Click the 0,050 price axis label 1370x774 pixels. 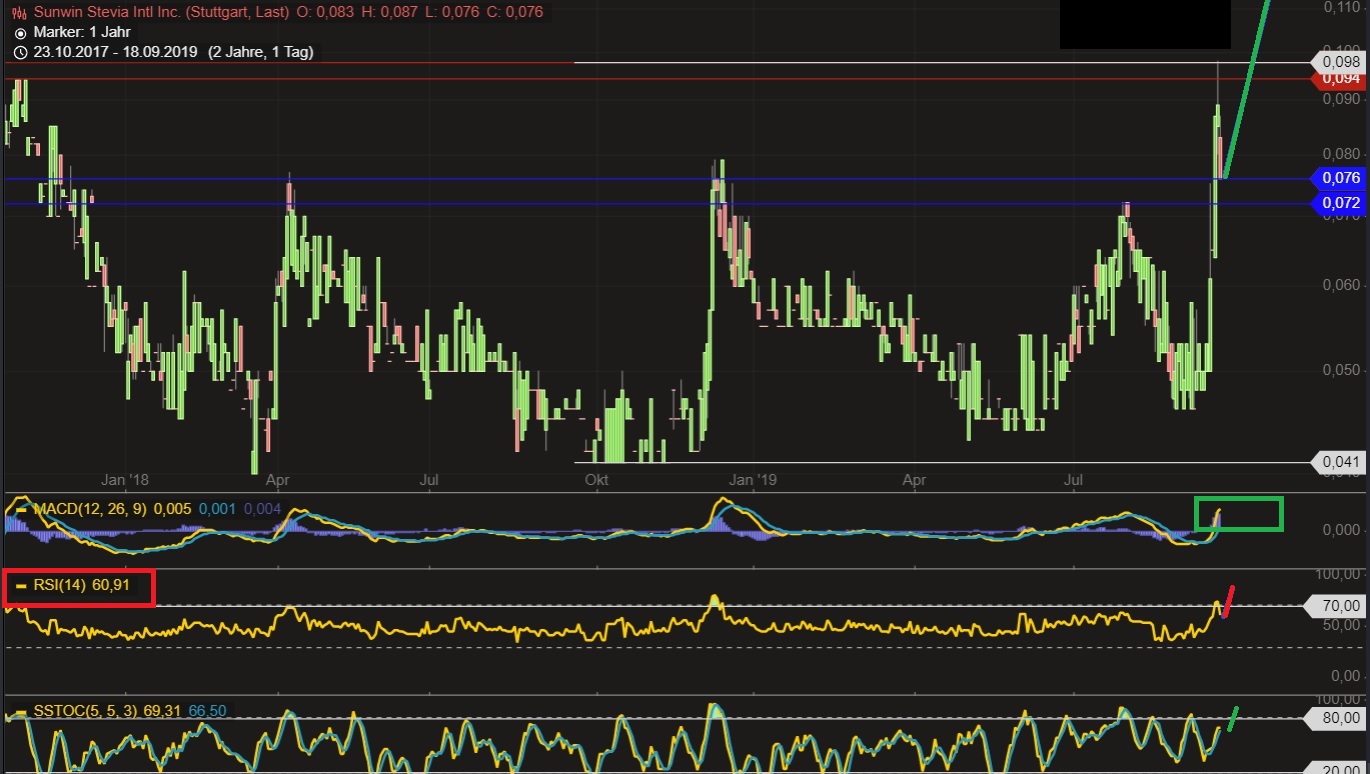1342,370
